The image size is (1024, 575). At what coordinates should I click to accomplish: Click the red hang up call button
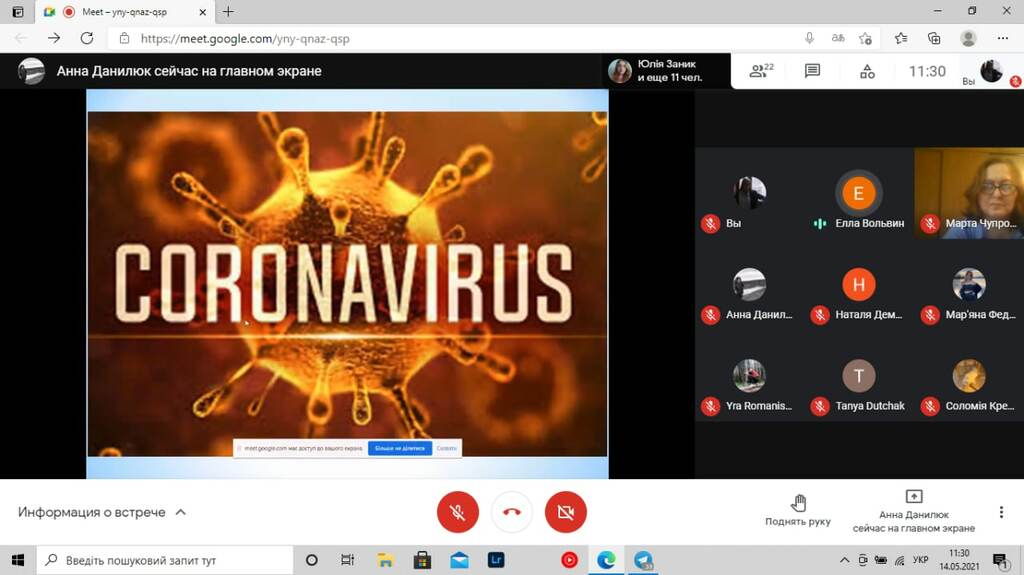click(x=511, y=512)
